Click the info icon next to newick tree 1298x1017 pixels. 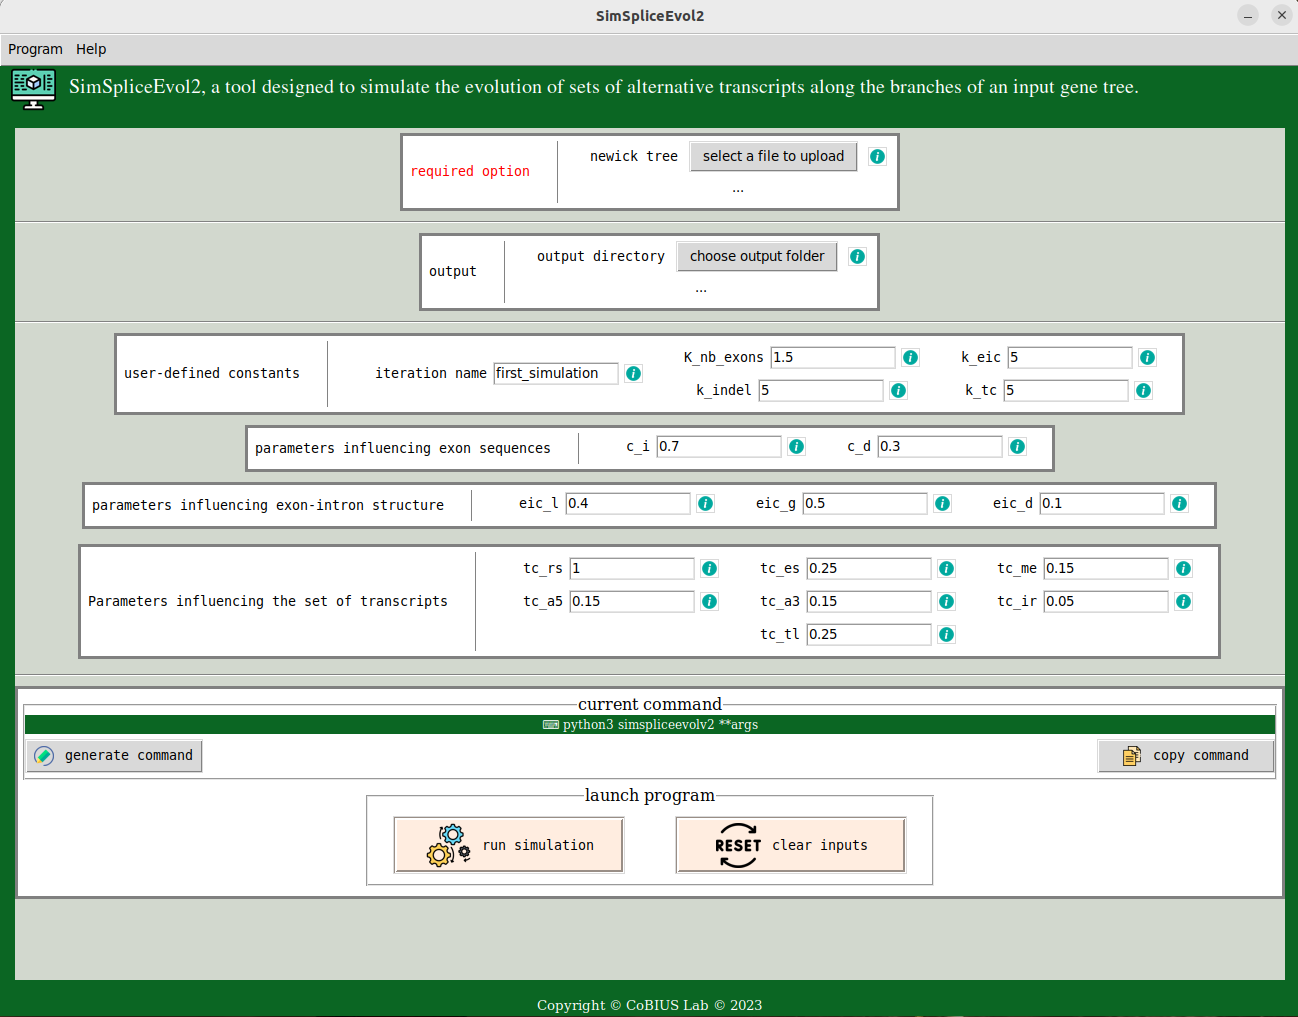click(x=877, y=157)
